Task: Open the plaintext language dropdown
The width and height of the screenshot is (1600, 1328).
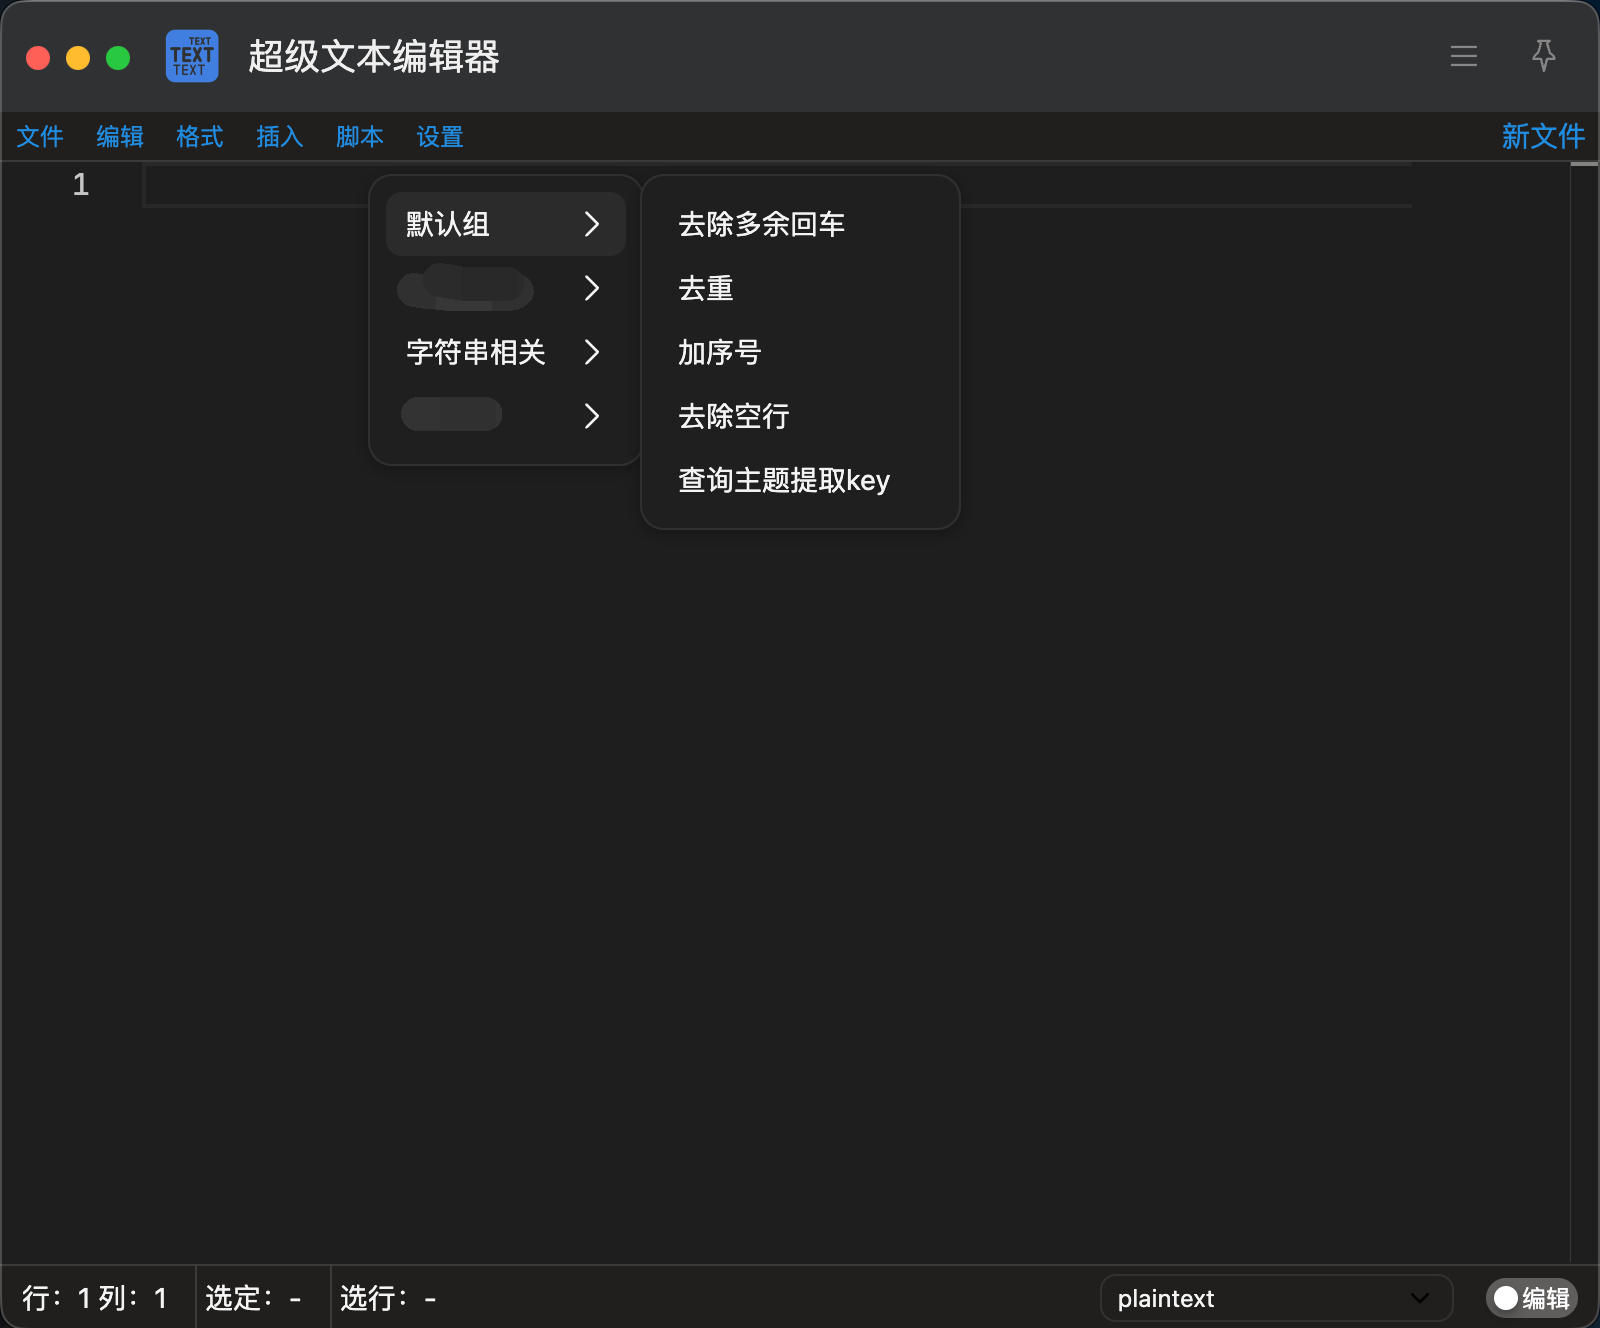Action: 1276,1298
